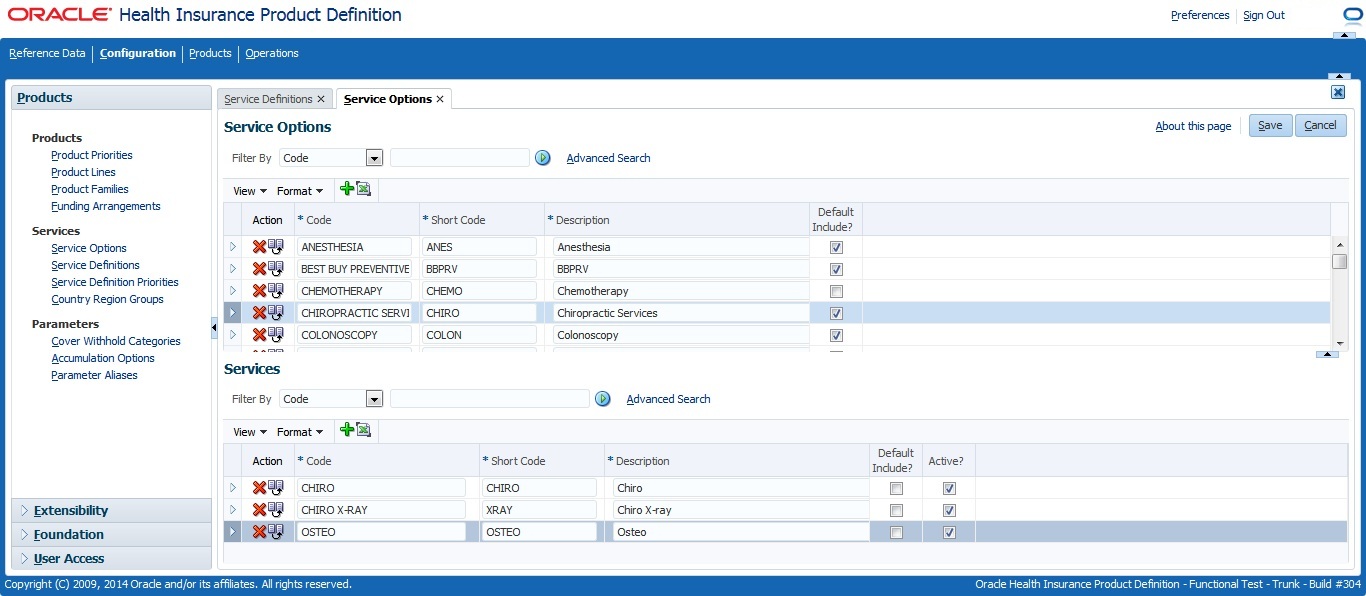Run the Service Options filter search
This screenshot has width=1366, height=596.
coord(543,158)
